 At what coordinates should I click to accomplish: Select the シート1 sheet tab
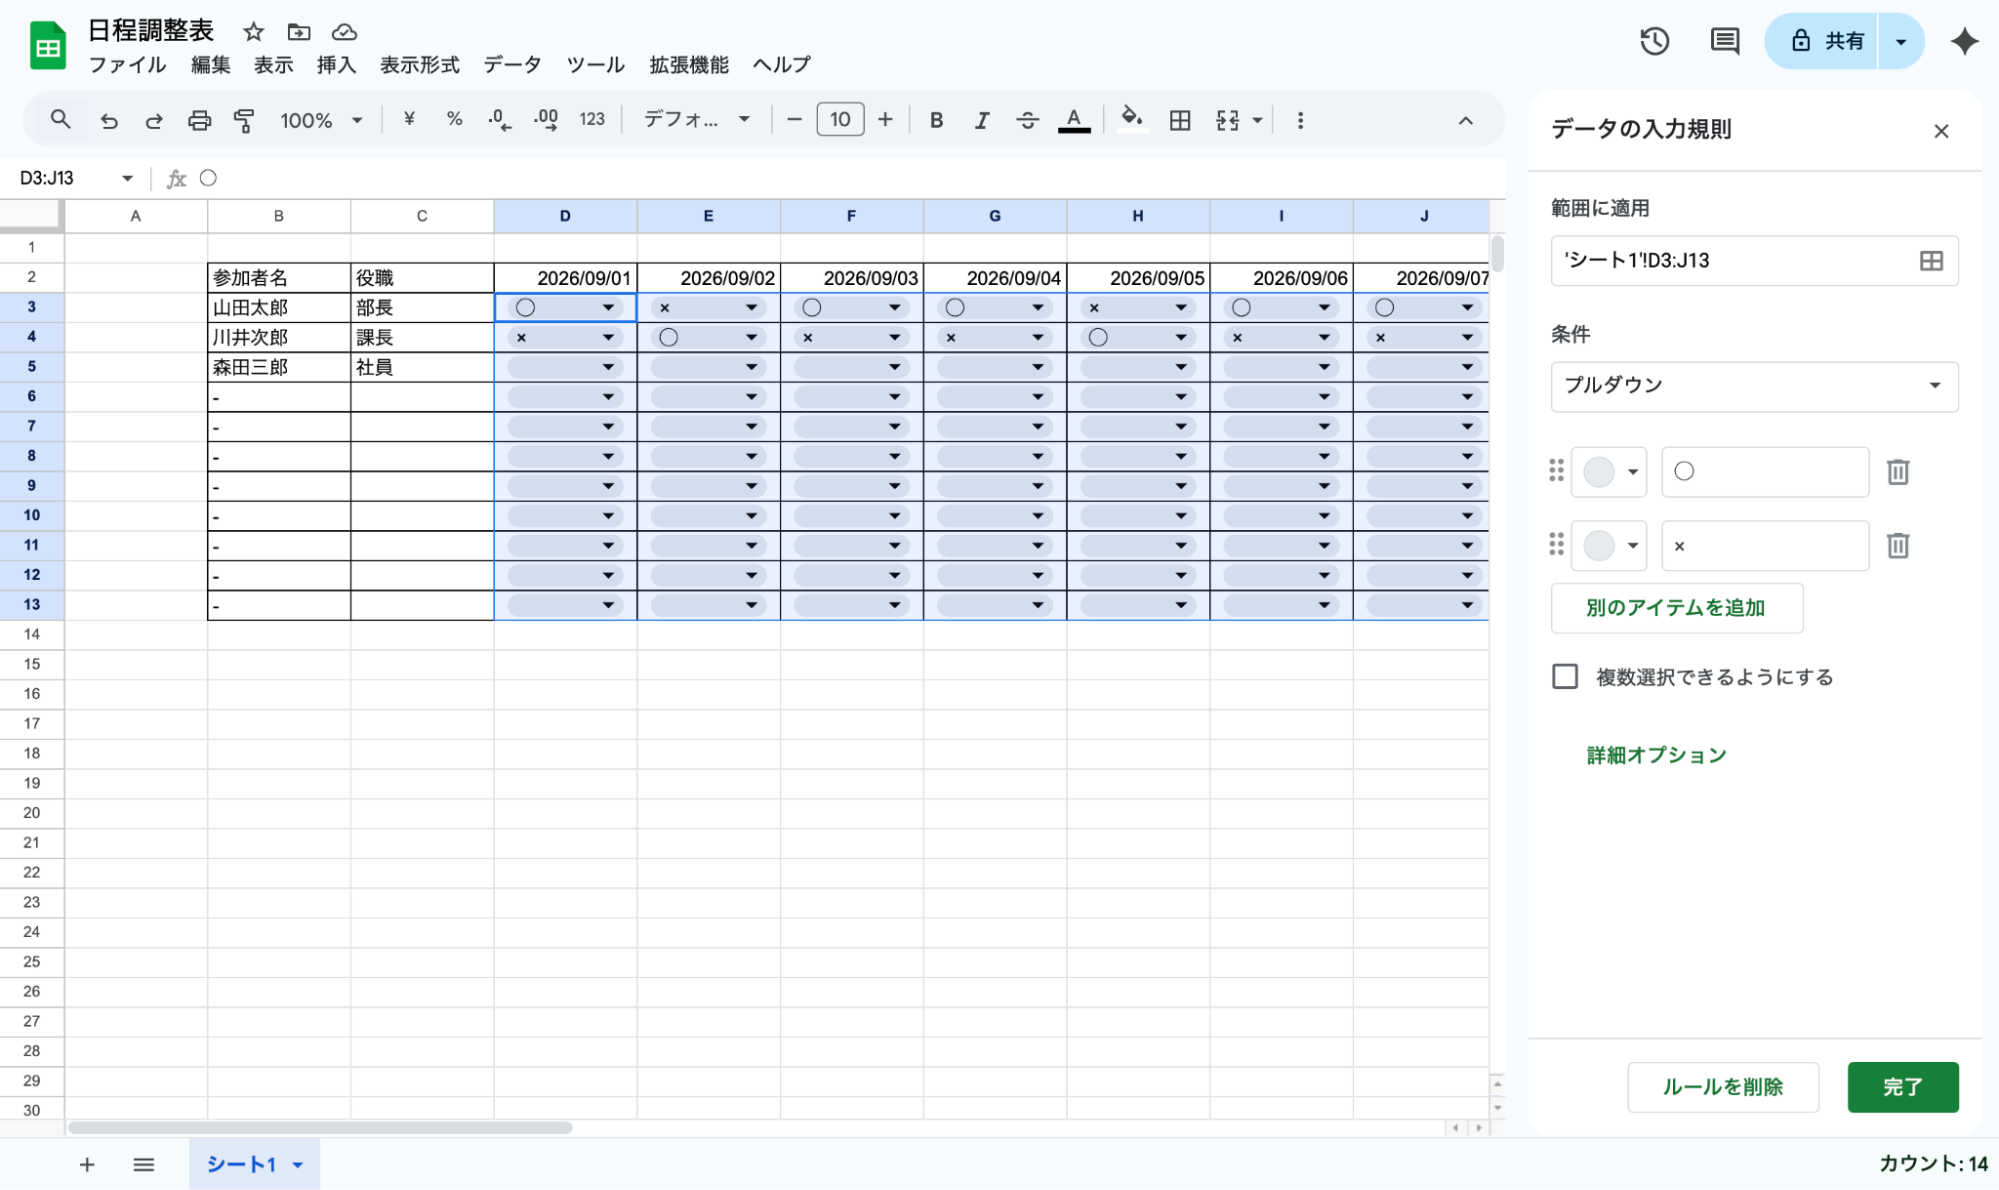tap(241, 1164)
